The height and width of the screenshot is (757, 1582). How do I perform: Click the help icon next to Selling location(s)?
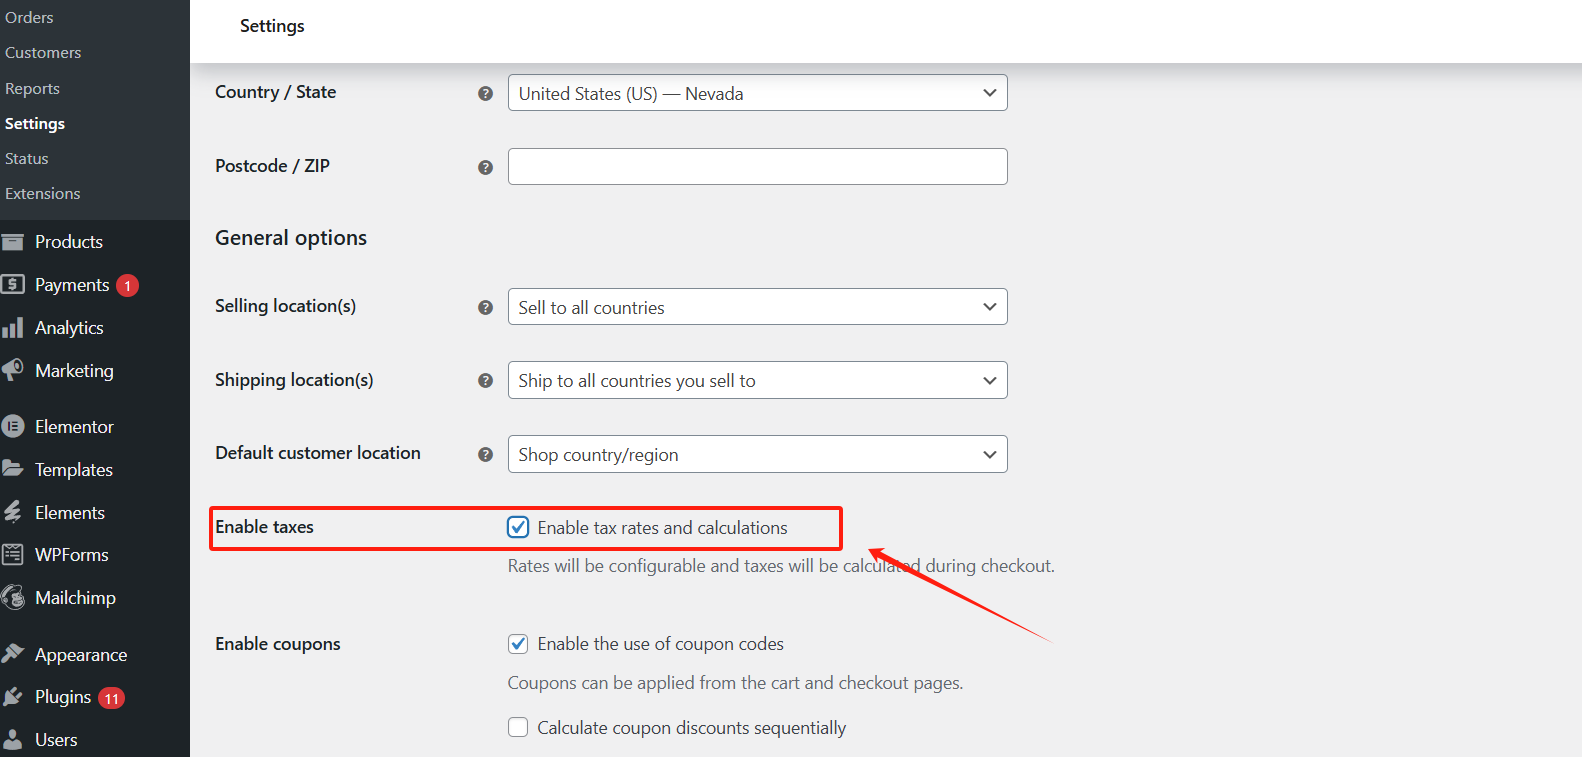pyautogui.click(x=485, y=307)
